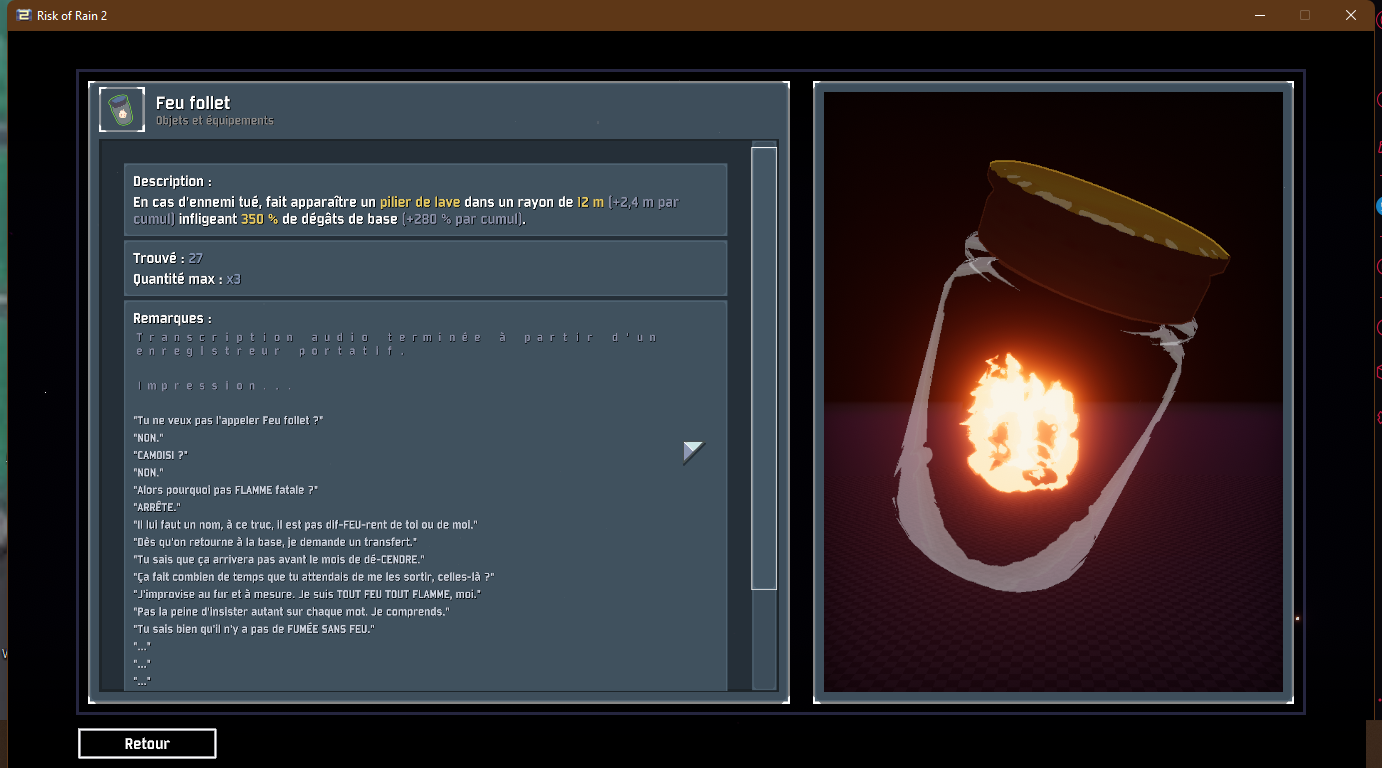This screenshot has width=1382, height=768.
Task: Select the "Feu follet" title text
Action: [x=193, y=103]
